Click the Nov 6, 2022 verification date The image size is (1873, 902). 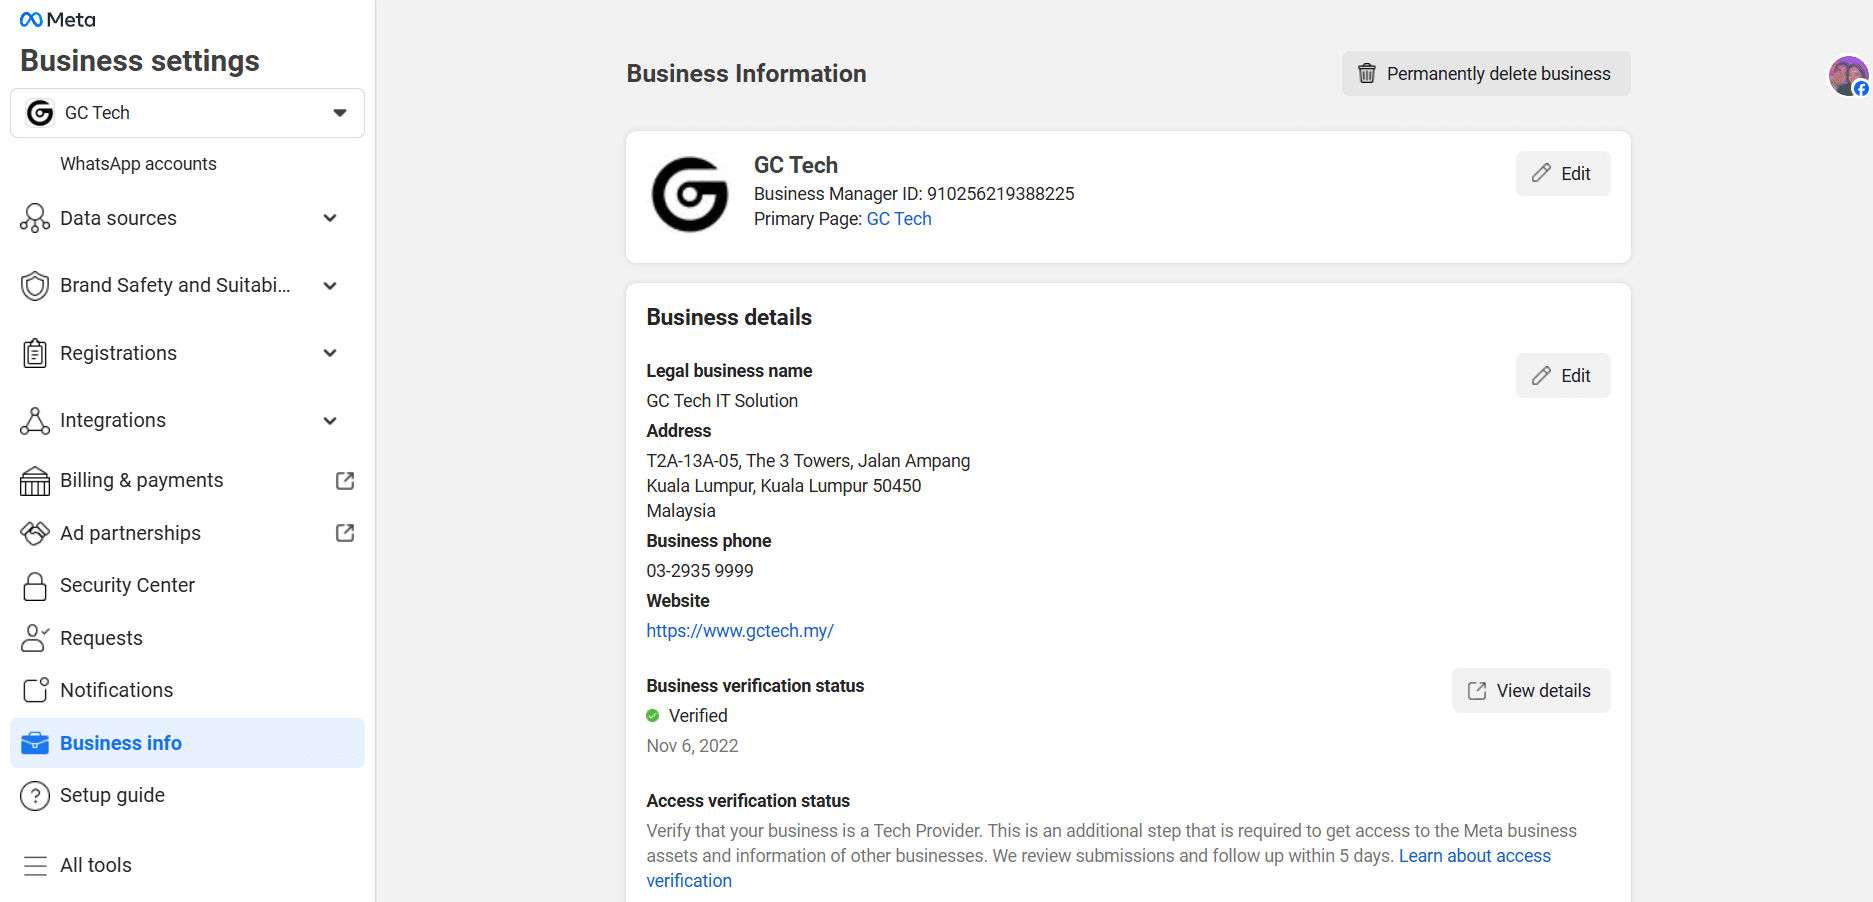(x=692, y=746)
